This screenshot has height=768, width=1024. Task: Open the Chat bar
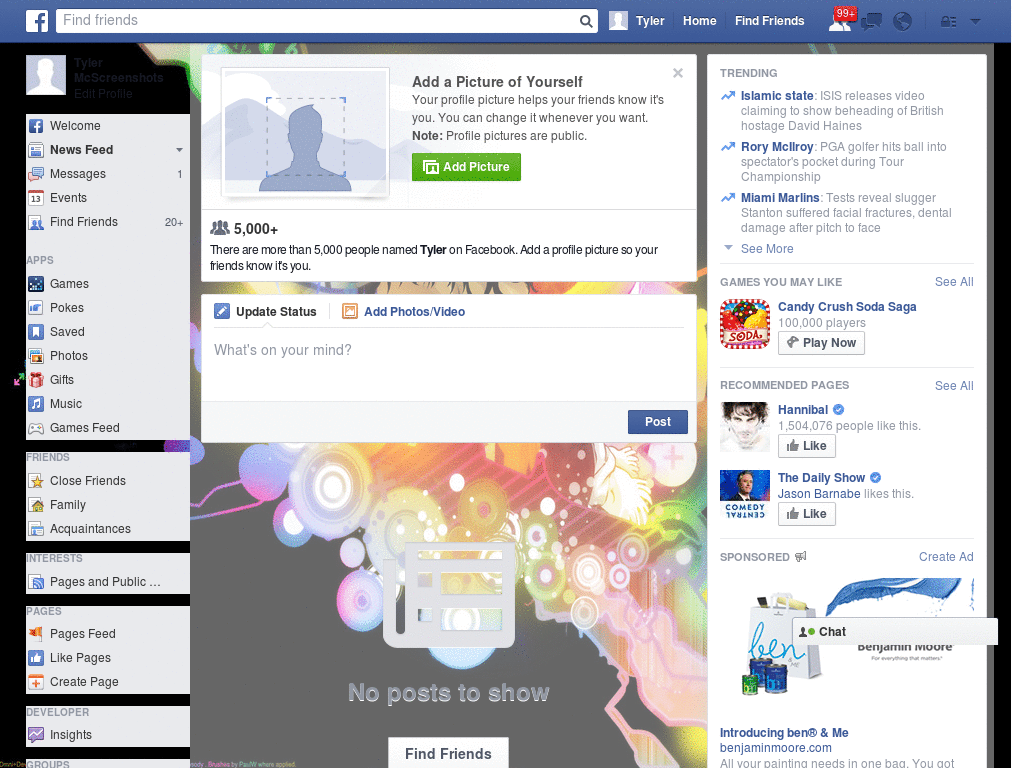click(x=894, y=632)
